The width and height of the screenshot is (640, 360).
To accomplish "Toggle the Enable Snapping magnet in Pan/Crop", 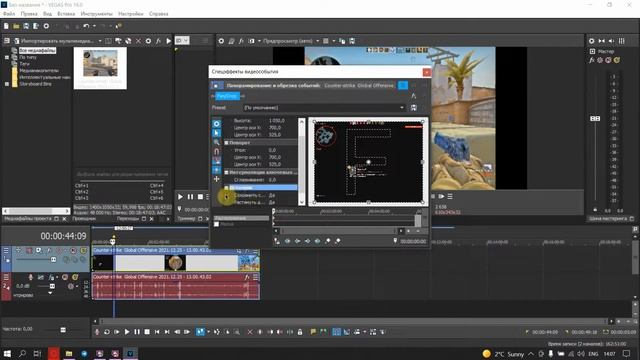I will click(217, 151).
